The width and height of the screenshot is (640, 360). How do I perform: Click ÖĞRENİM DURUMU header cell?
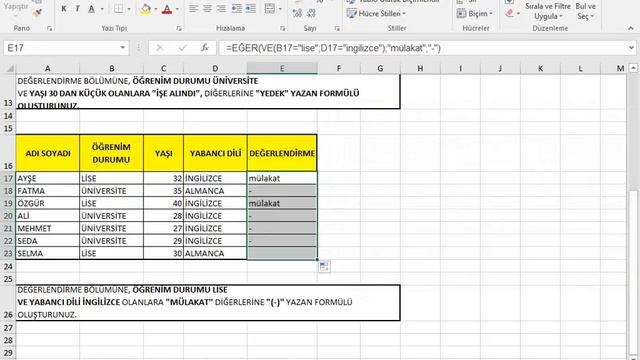[x=111, y=153]
